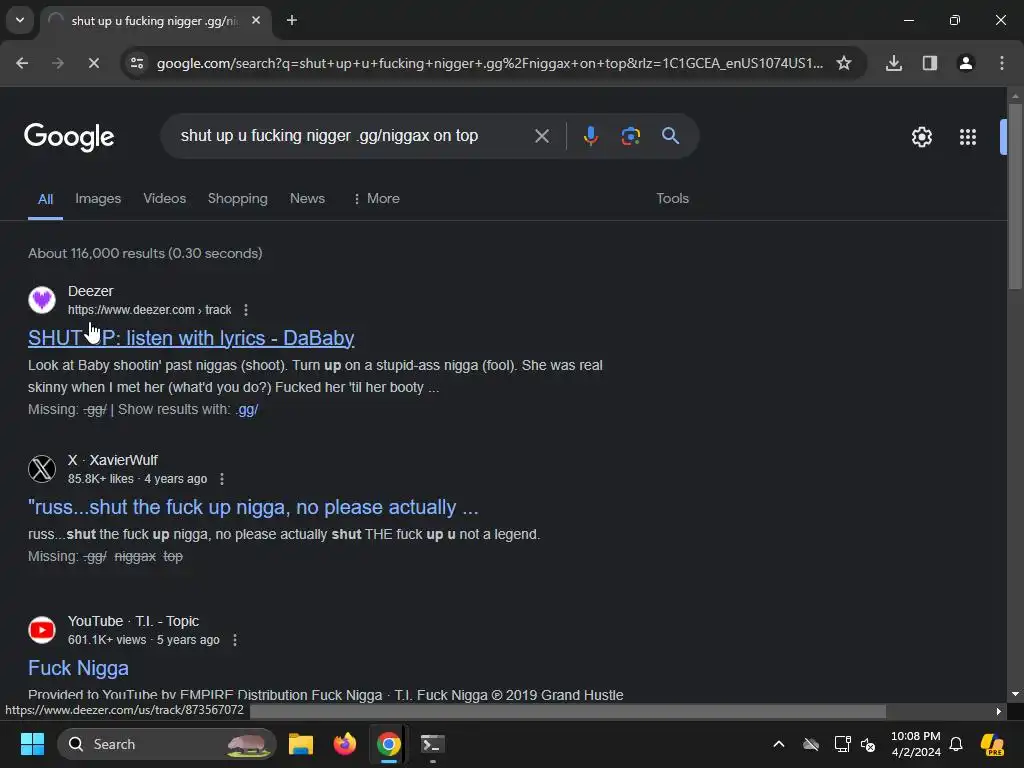
Task: Open Chrome three-dot menu
Action: 1002,63
